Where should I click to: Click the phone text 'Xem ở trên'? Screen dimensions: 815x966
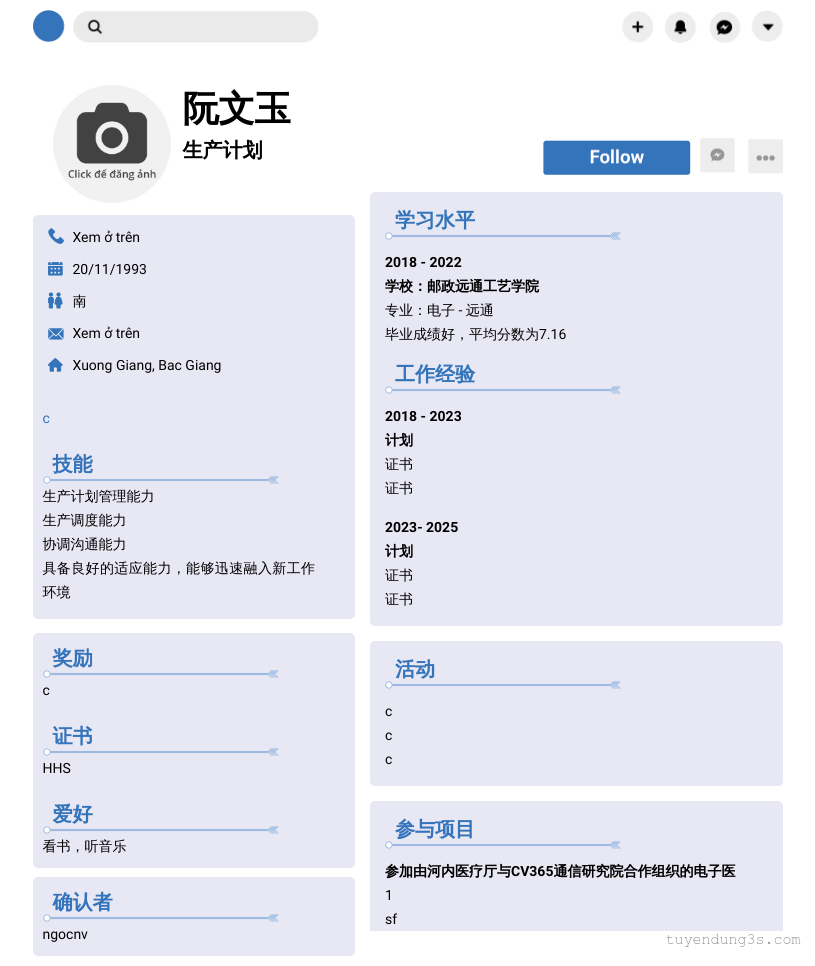point(106,237)
